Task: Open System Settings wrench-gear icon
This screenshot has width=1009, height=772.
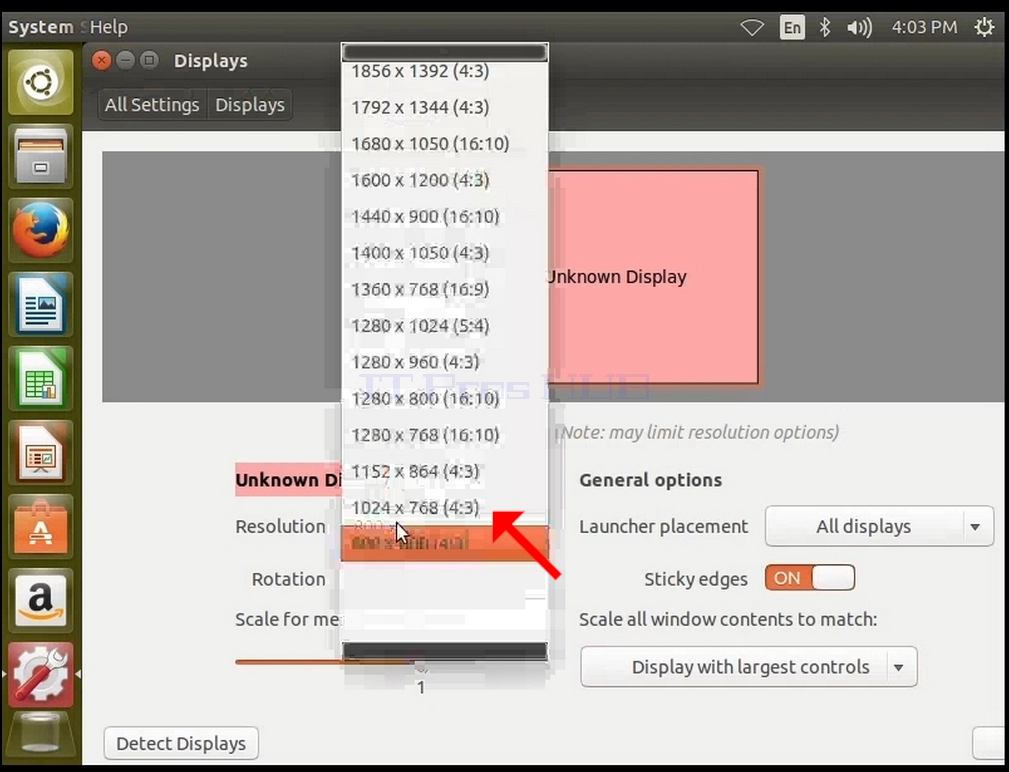Action: point(41,674)
